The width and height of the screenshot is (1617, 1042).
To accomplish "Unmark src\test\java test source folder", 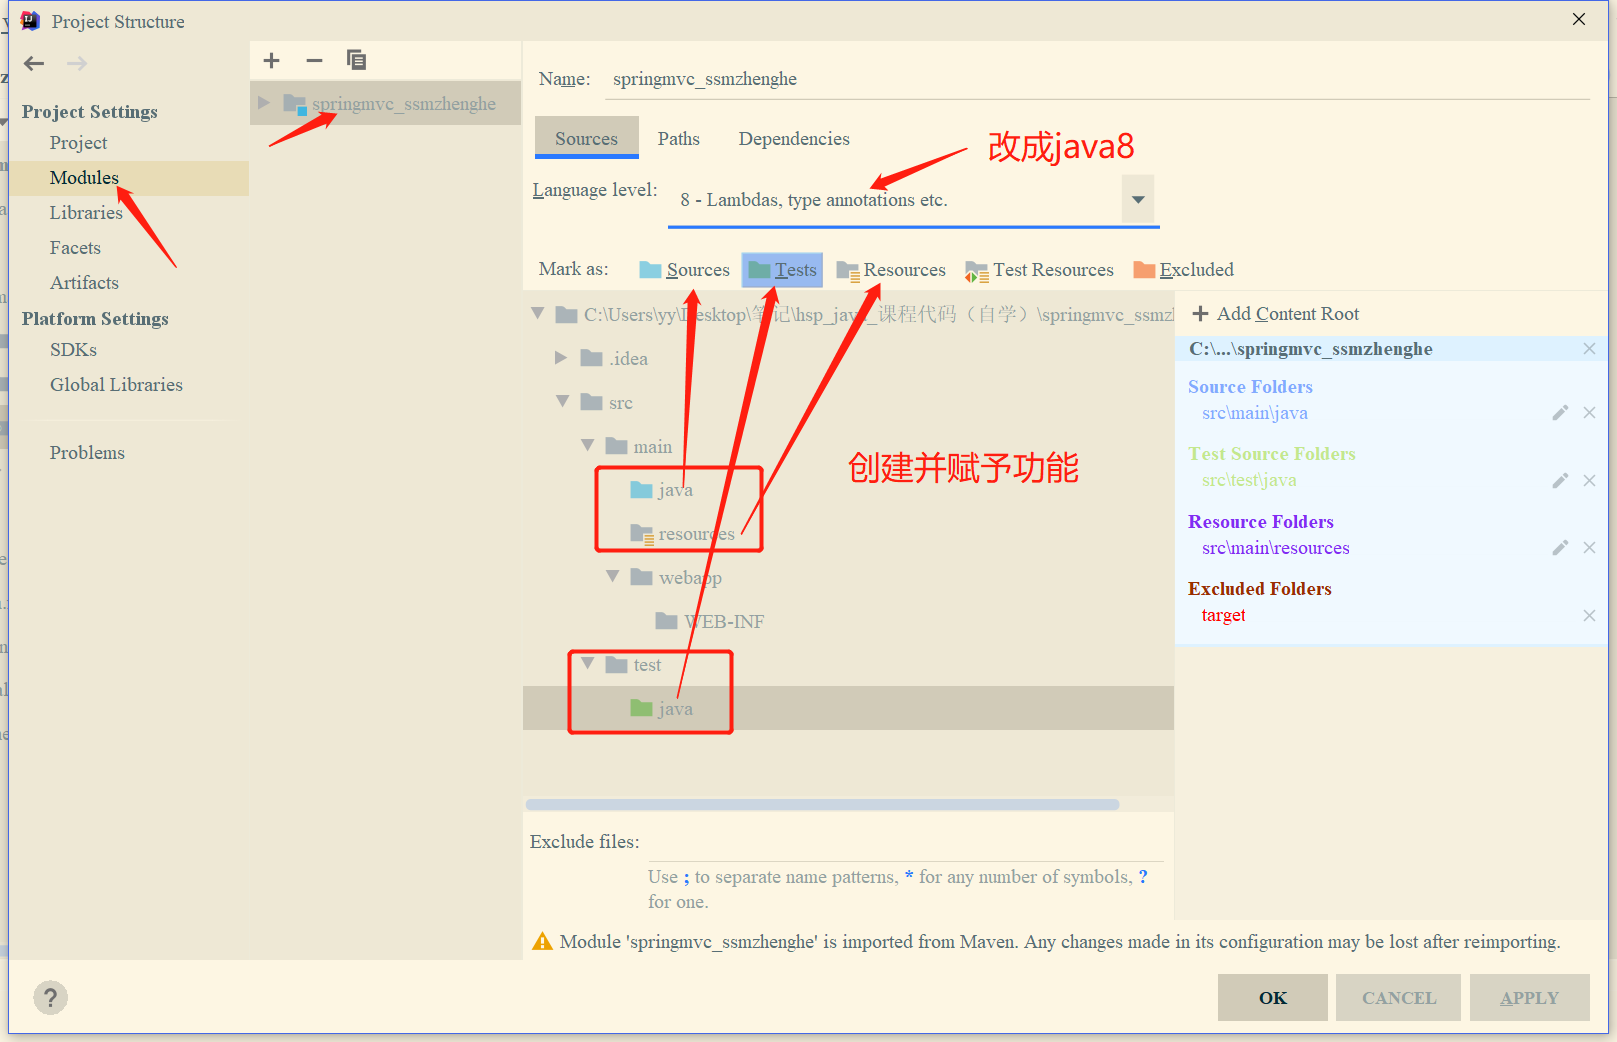I will pyautogui.click(x=1589, y=481).
